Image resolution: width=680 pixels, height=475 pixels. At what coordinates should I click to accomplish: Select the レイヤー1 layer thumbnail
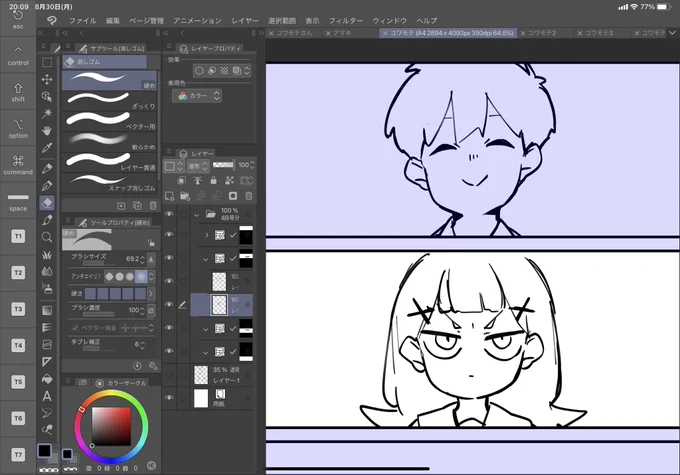[201, 375]
